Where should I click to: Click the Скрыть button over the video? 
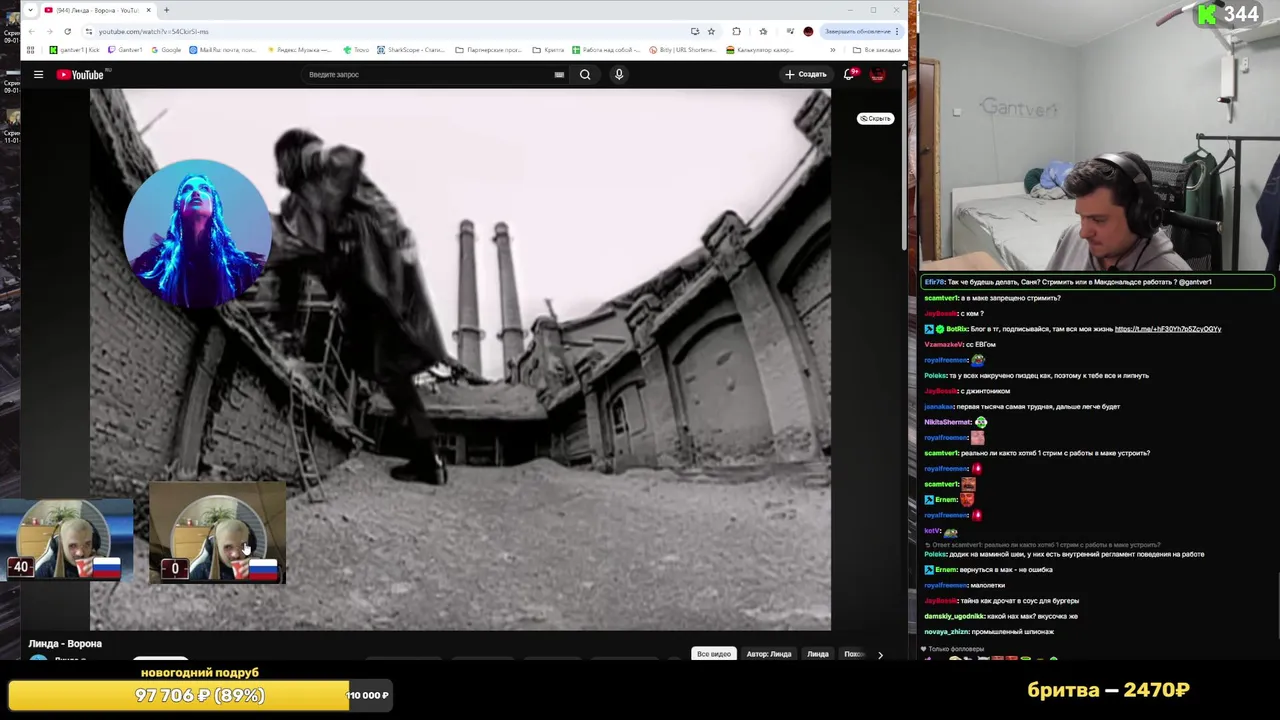875,118
